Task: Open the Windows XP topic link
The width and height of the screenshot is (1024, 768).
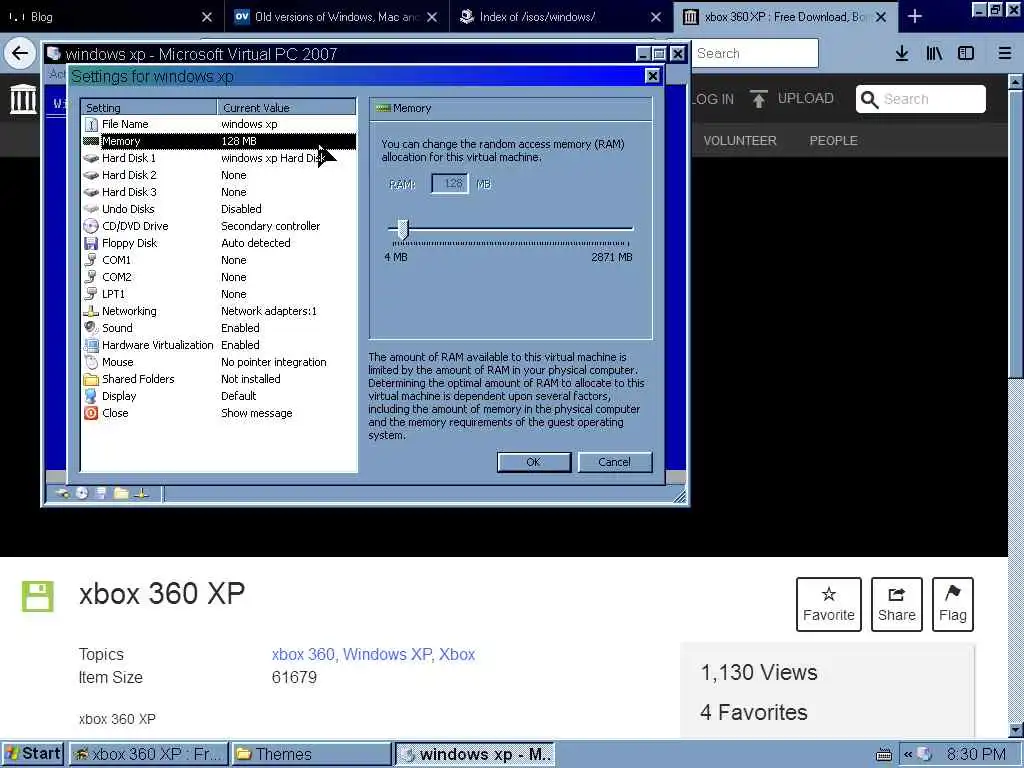Action: point(388,654)
